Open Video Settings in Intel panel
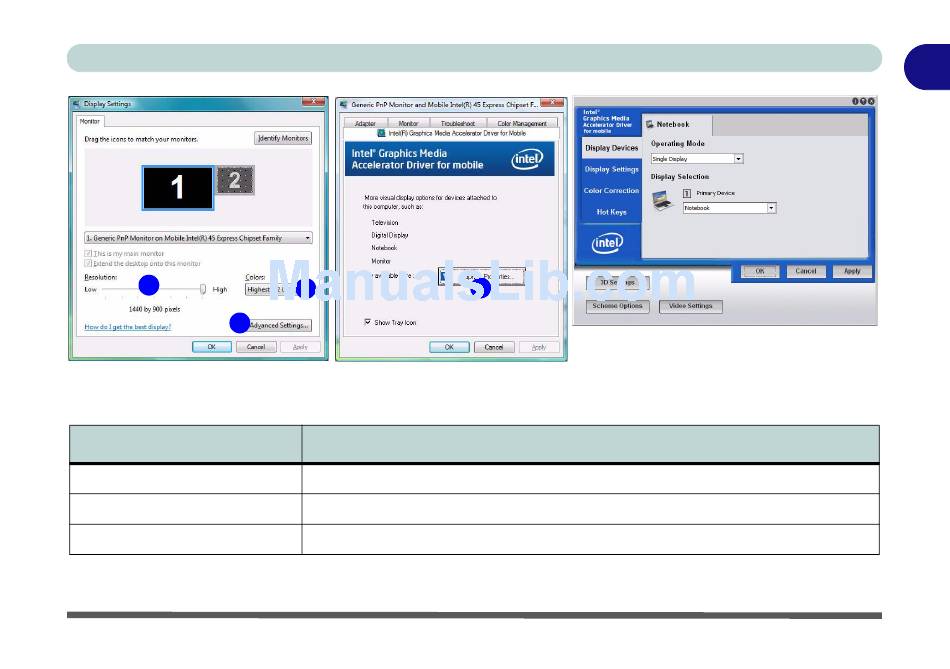950x669 pixels. click(x=691, y=306)
